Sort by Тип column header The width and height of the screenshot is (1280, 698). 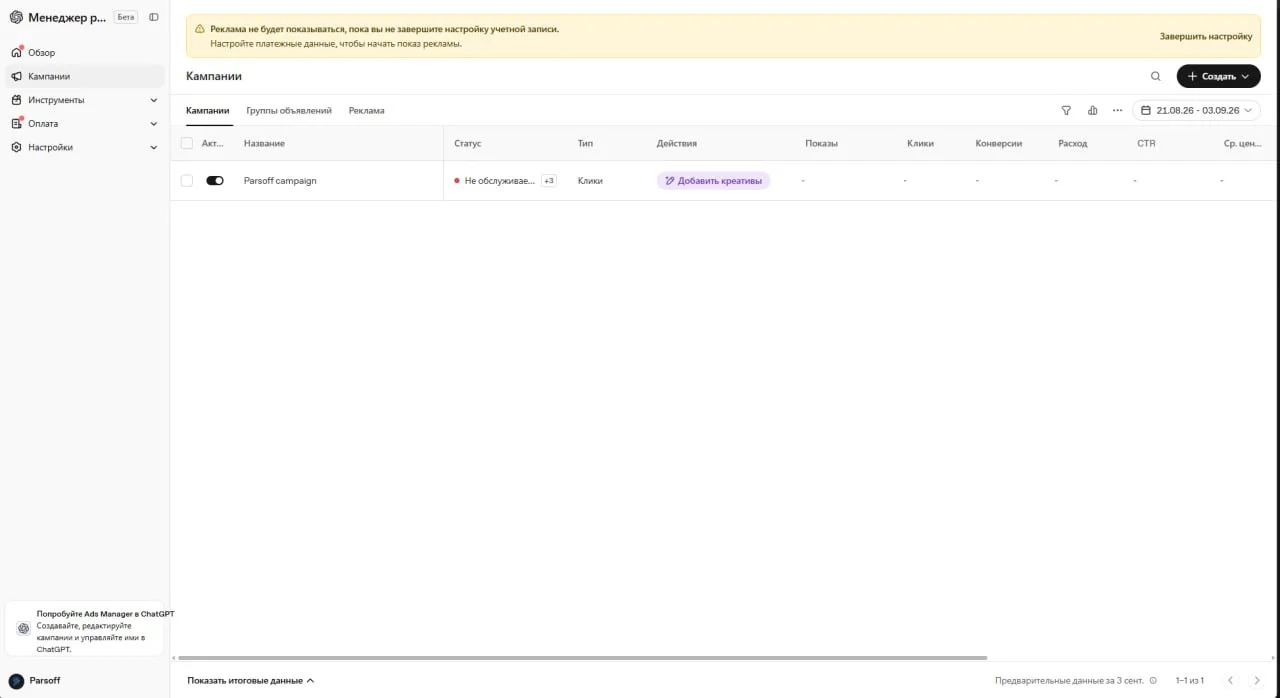[585, 143]
